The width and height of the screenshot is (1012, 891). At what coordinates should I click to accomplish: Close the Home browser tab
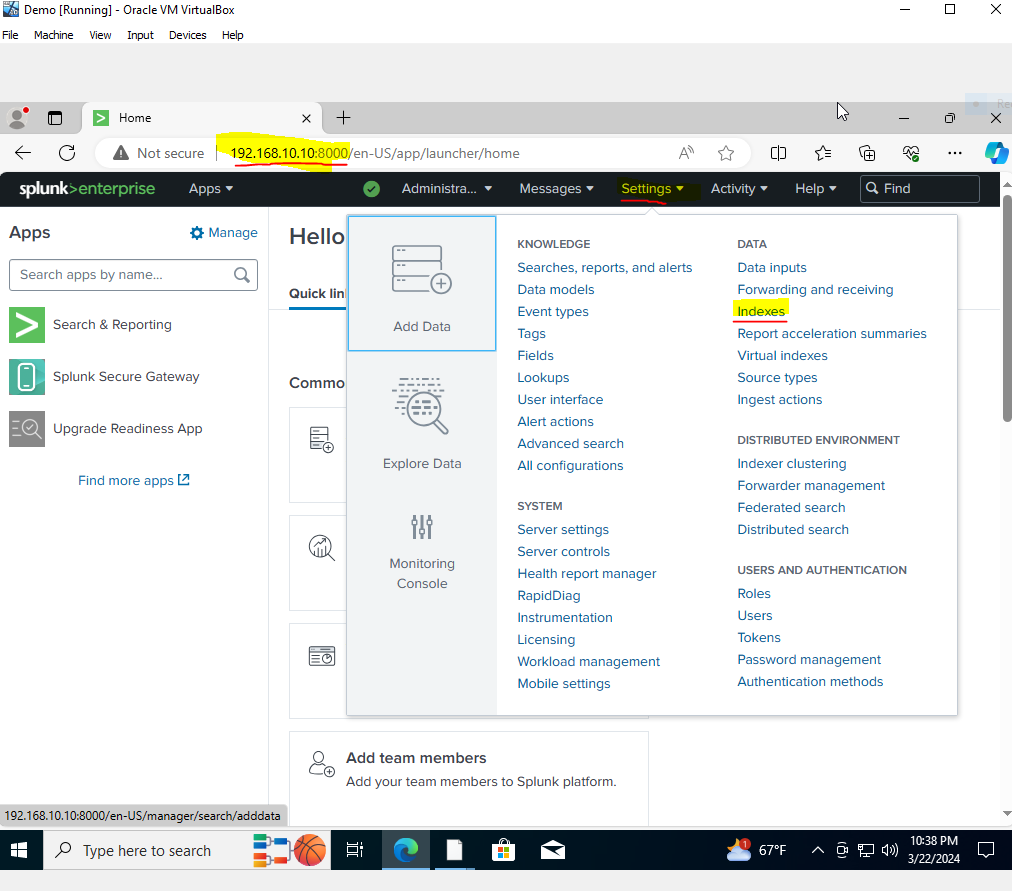coord(307,118)
